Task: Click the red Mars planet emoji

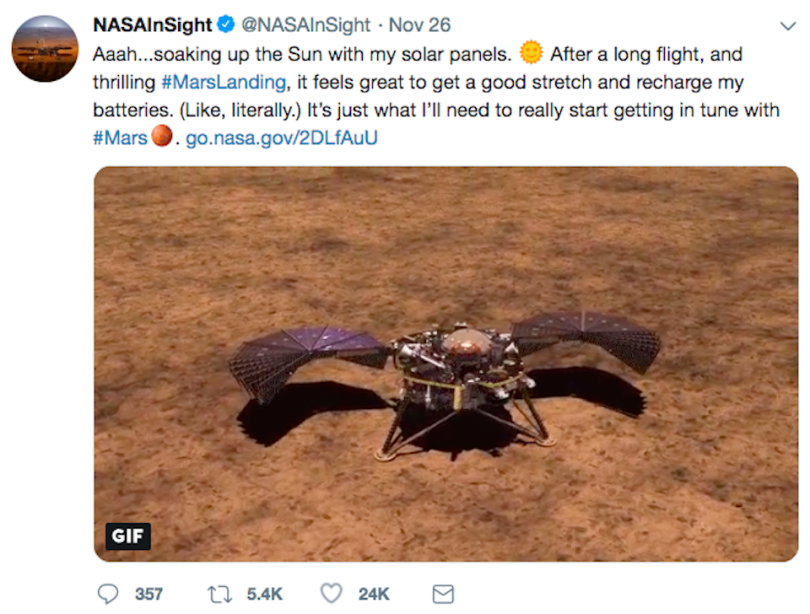Action: [x=162, y=136]
